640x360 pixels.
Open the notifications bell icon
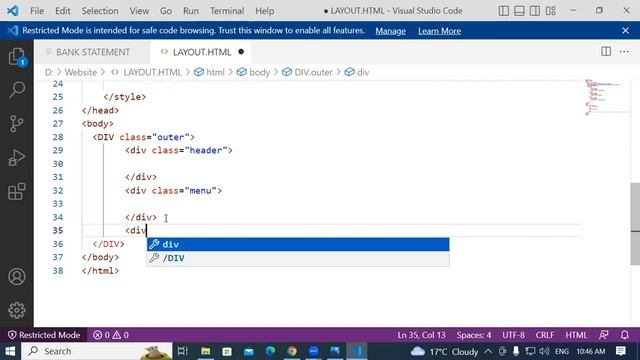(x=624, y=335)
